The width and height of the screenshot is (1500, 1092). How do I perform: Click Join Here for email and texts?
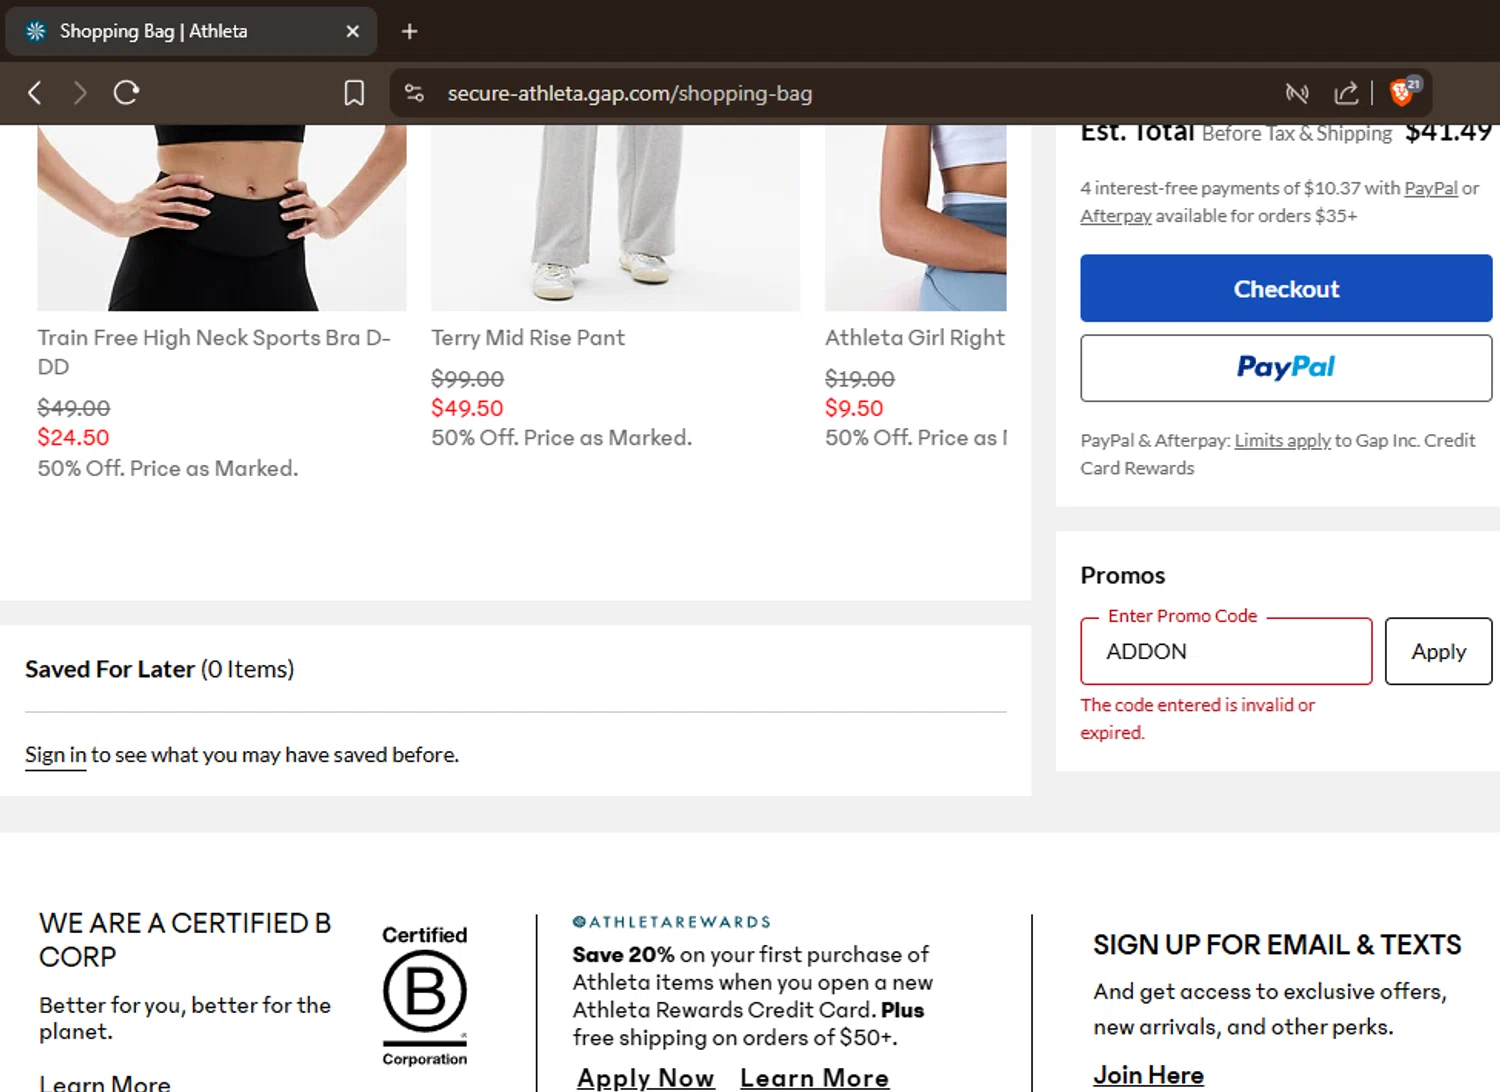tap(1148, 1075)
